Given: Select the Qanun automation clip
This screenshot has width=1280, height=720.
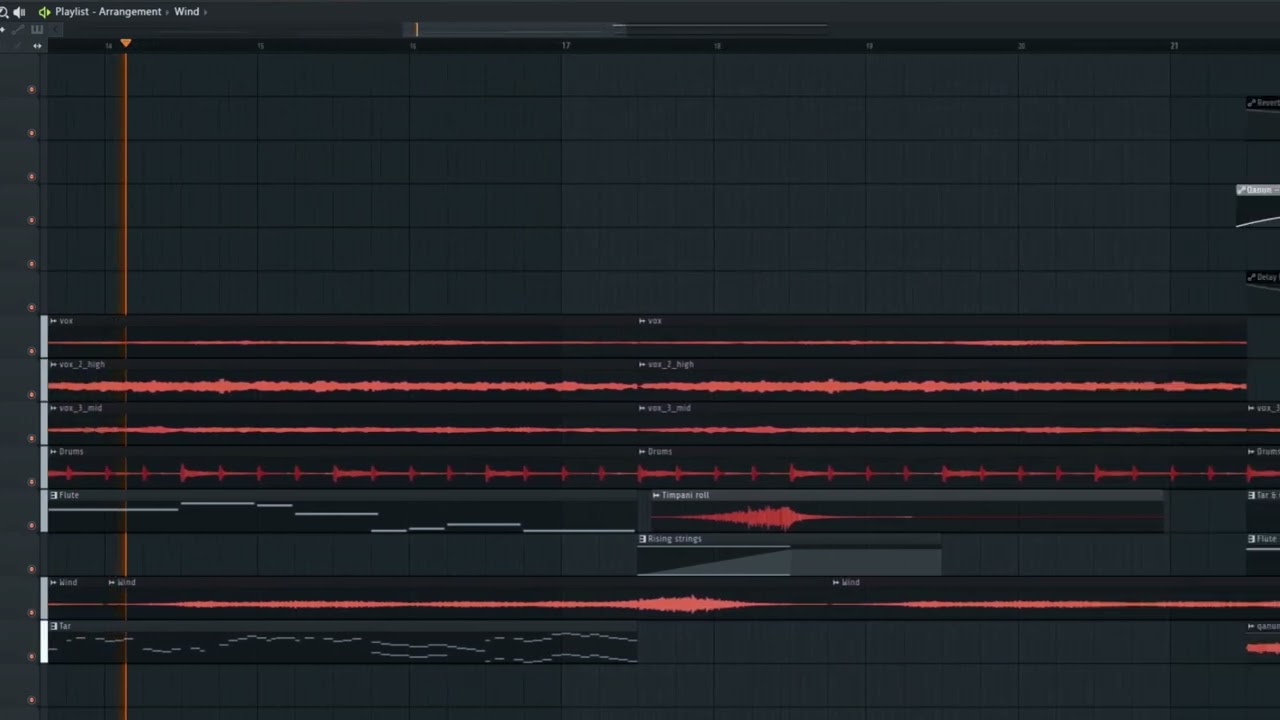Looking at the screenshot, I should pos(1258,206).
